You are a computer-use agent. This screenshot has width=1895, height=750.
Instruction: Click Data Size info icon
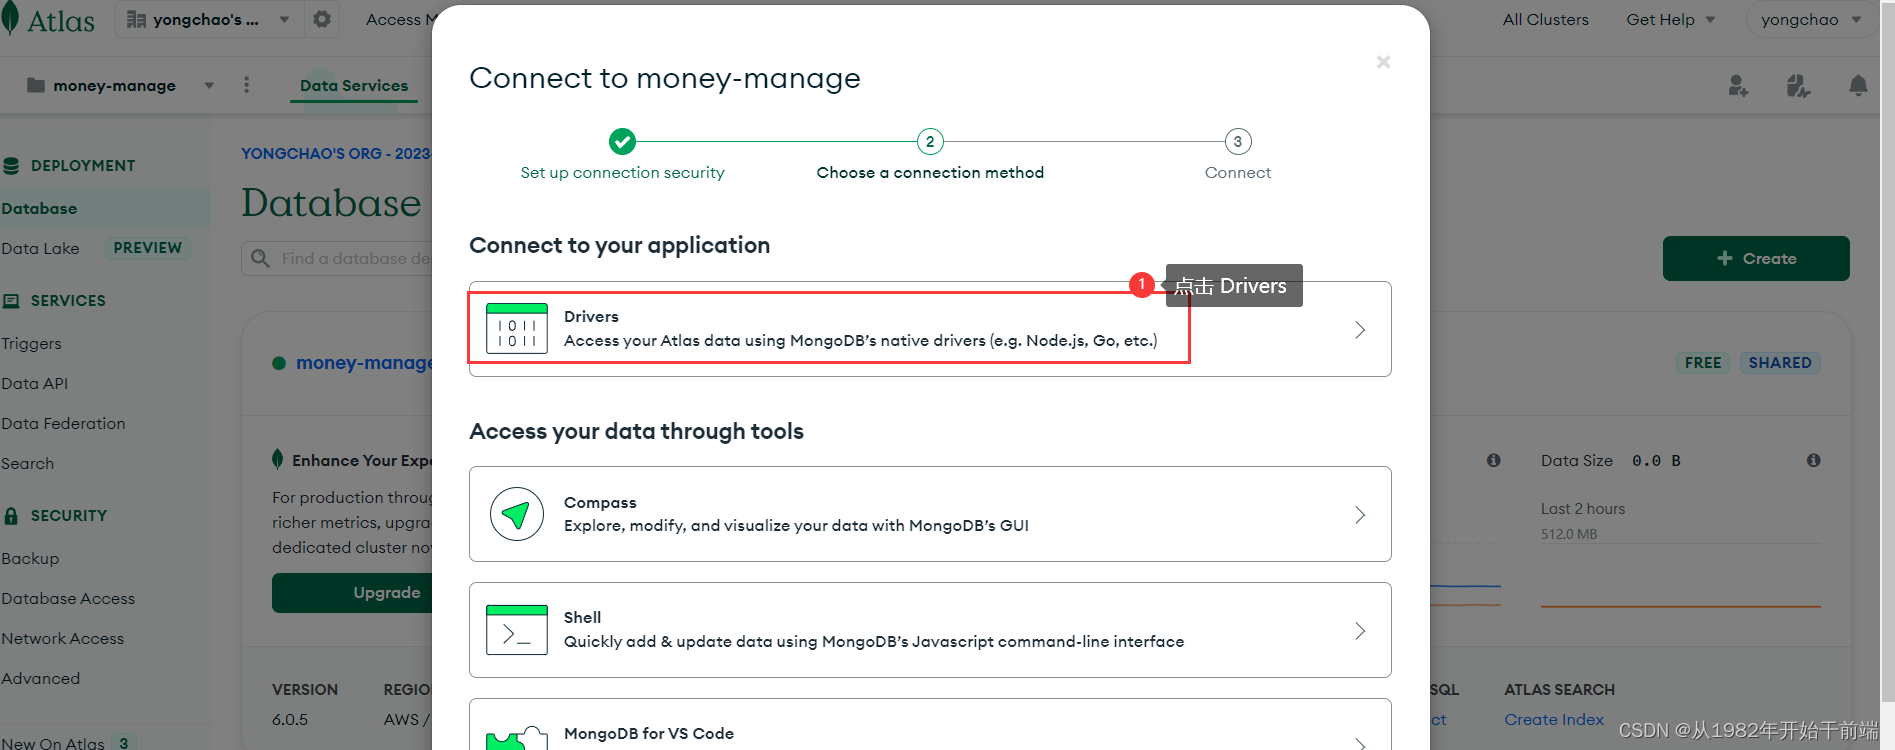tap(1813, 460)
